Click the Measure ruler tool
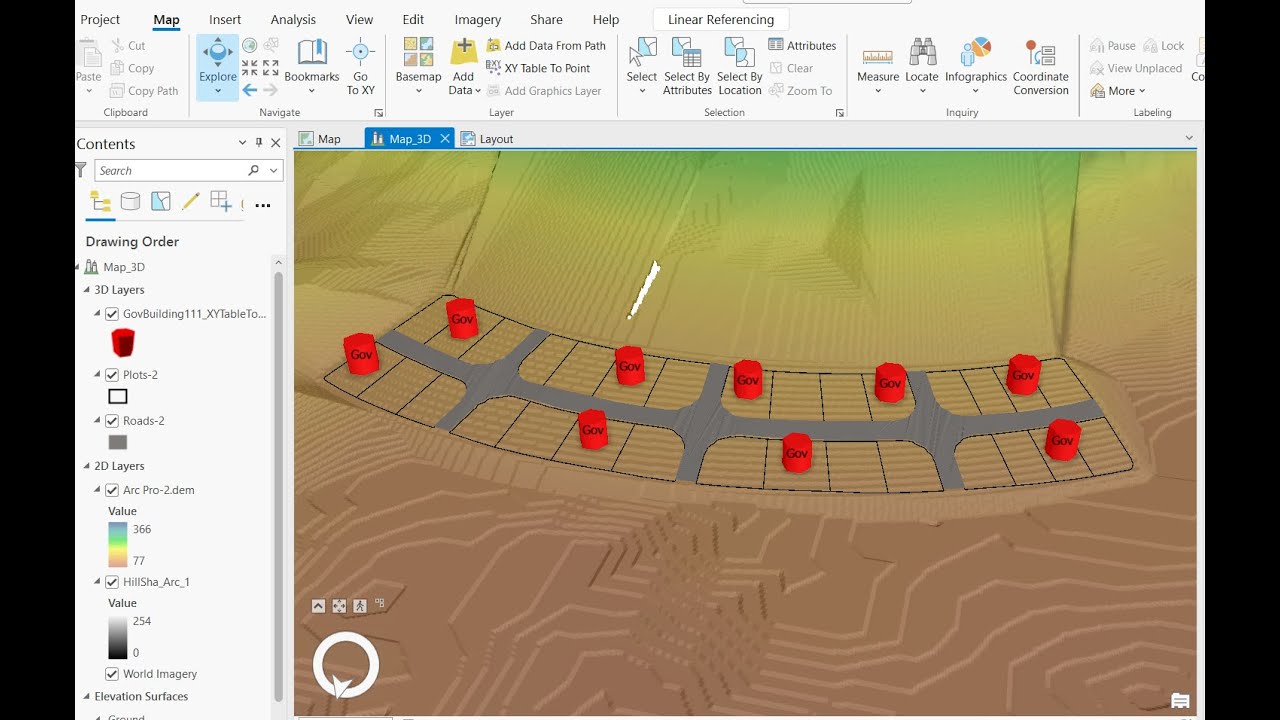Viewport: 1280px width, 720px height. pyautogui.click(x=878, y=59)
